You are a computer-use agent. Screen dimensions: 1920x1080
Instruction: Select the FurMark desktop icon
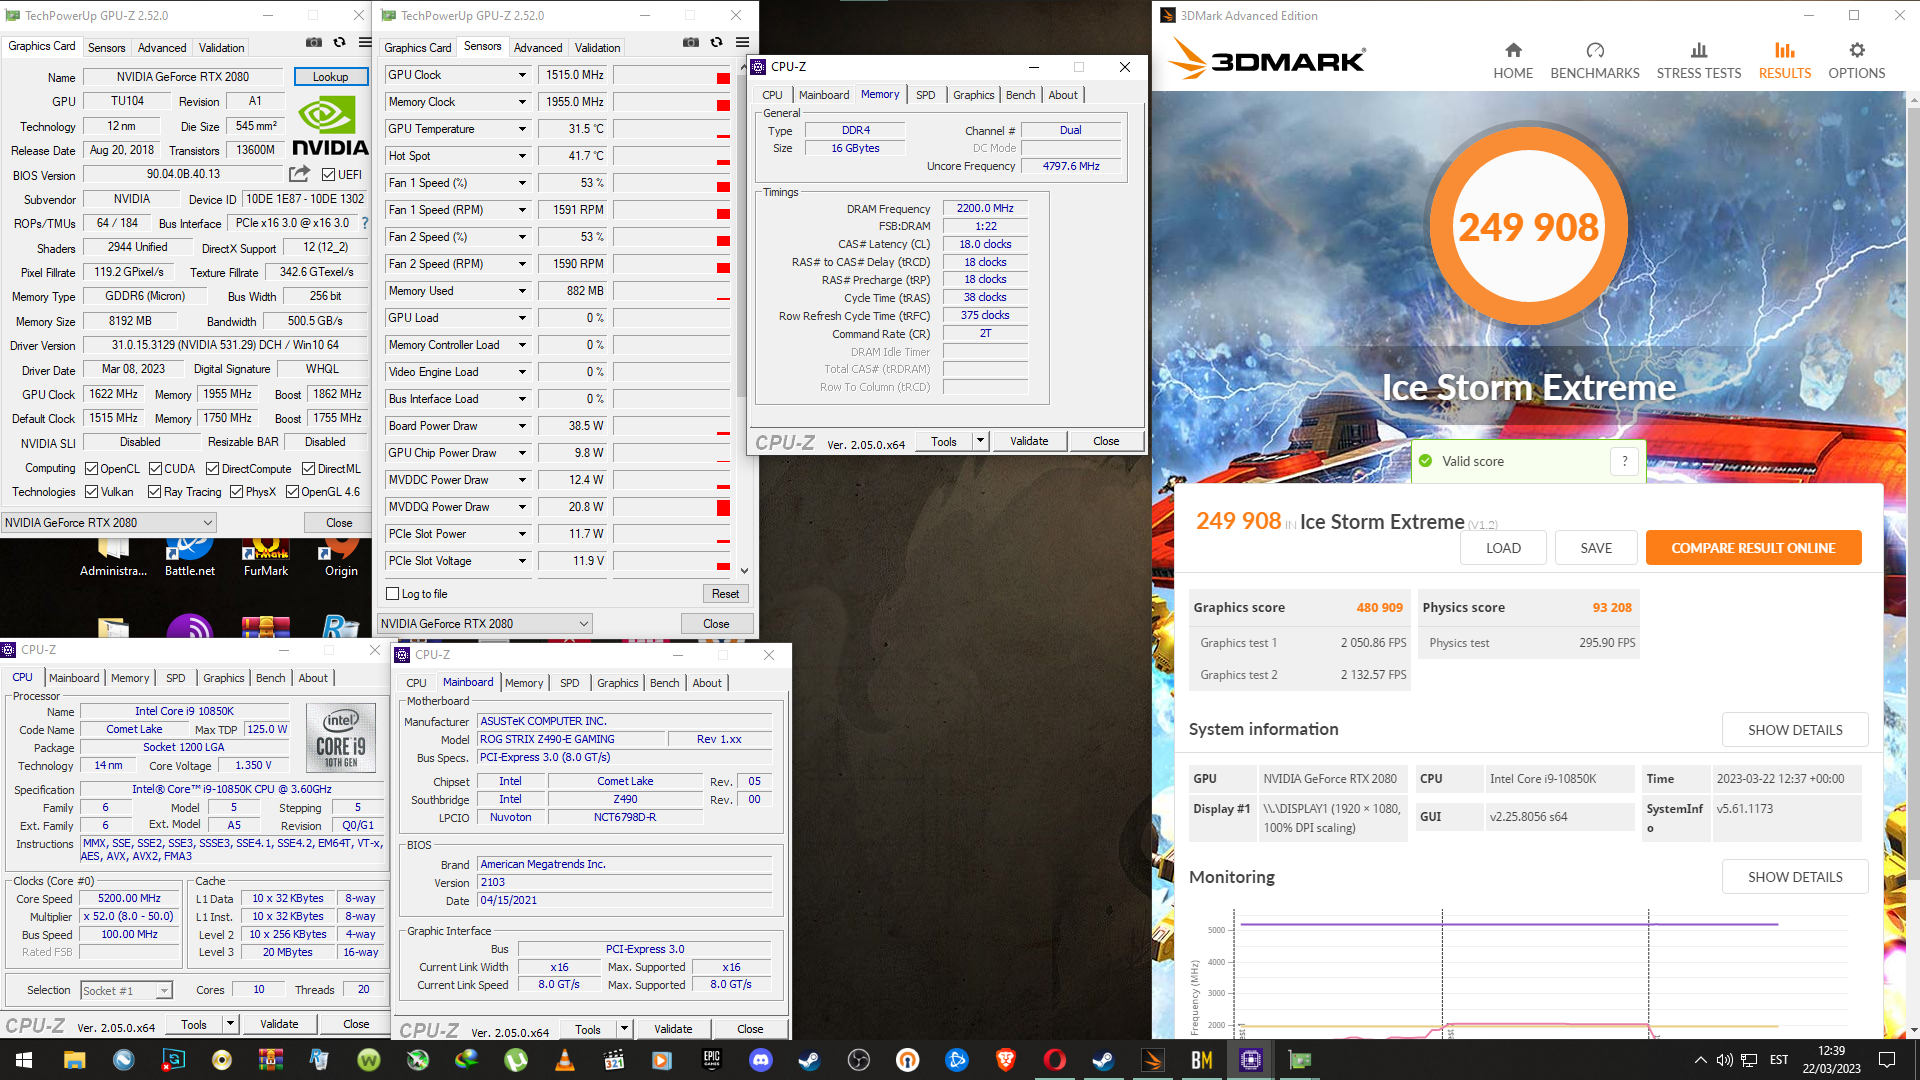266,558
